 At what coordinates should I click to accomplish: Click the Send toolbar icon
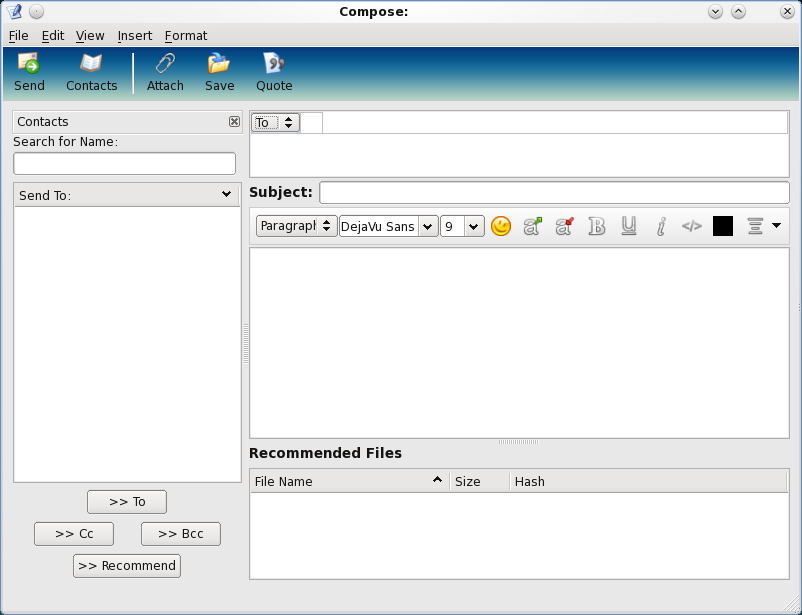coord(29,72)
